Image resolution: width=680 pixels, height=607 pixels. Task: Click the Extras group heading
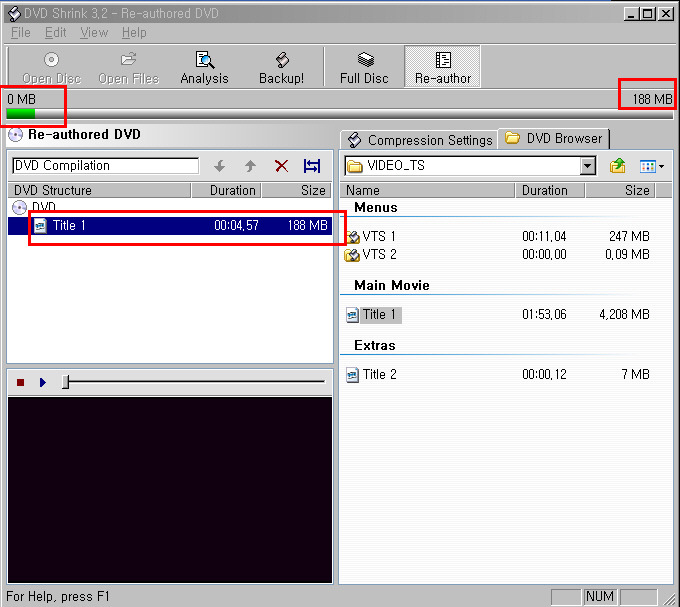point(375,346)
